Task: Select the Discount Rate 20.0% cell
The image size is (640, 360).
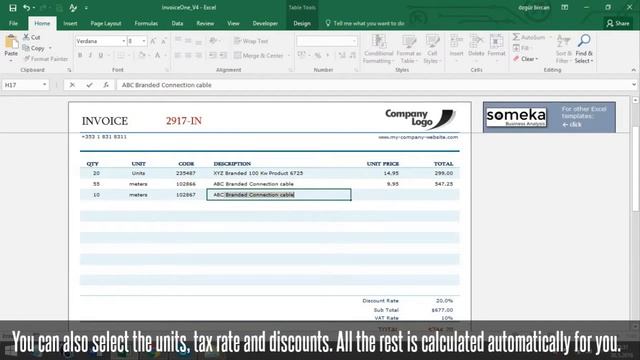Action: coord(444,301)
